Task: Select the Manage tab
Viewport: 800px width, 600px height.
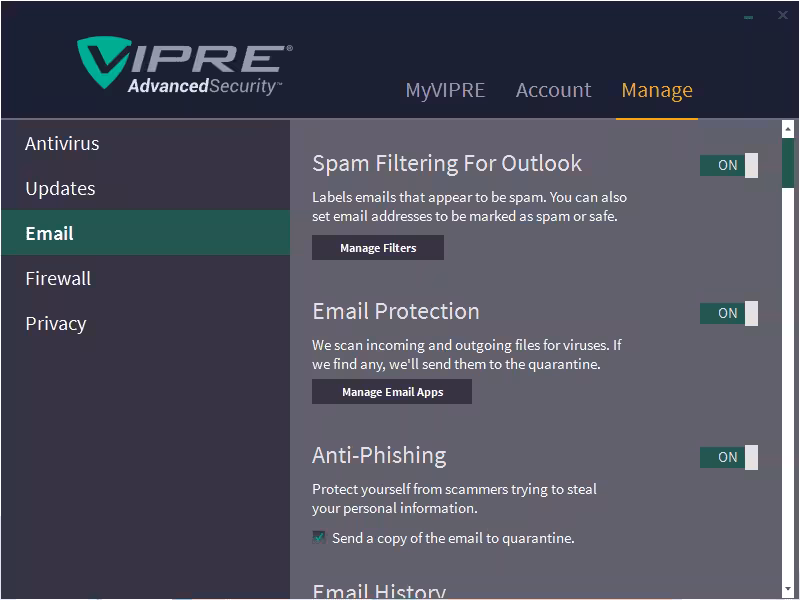Action: point(657,90)
